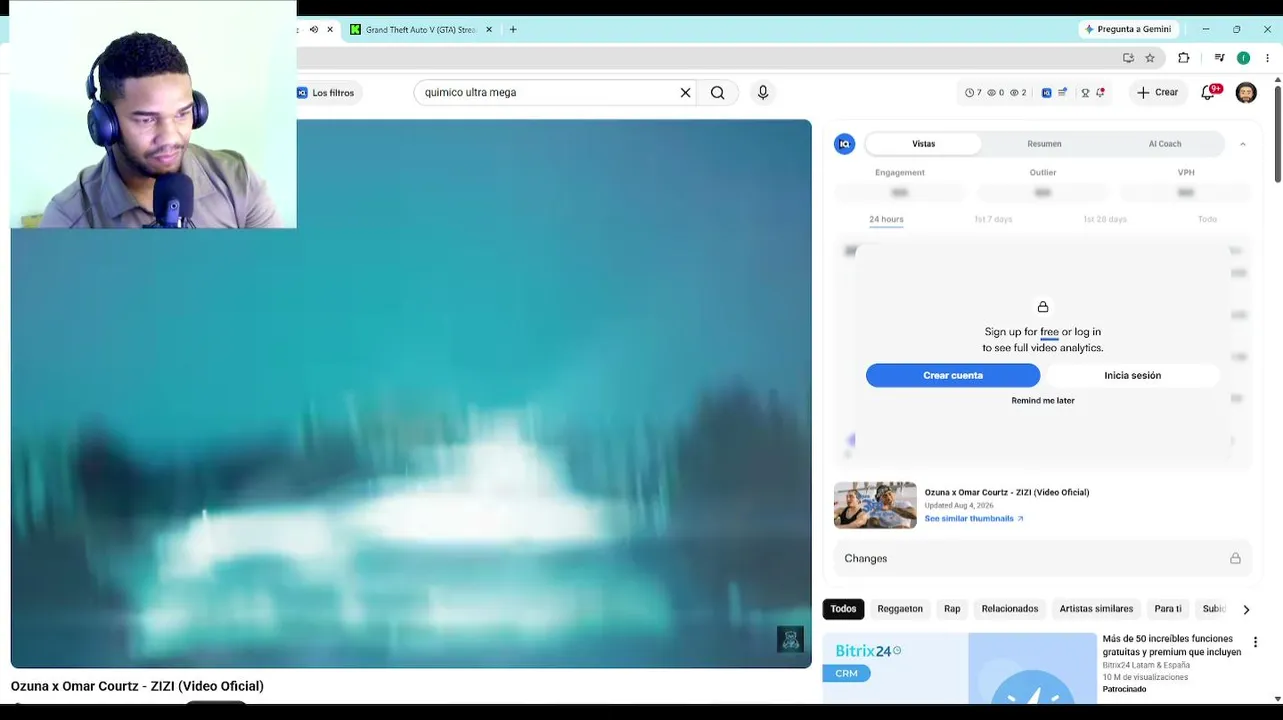Click Remind me later
1283x720 pixels.
[x=1043, y=401]
